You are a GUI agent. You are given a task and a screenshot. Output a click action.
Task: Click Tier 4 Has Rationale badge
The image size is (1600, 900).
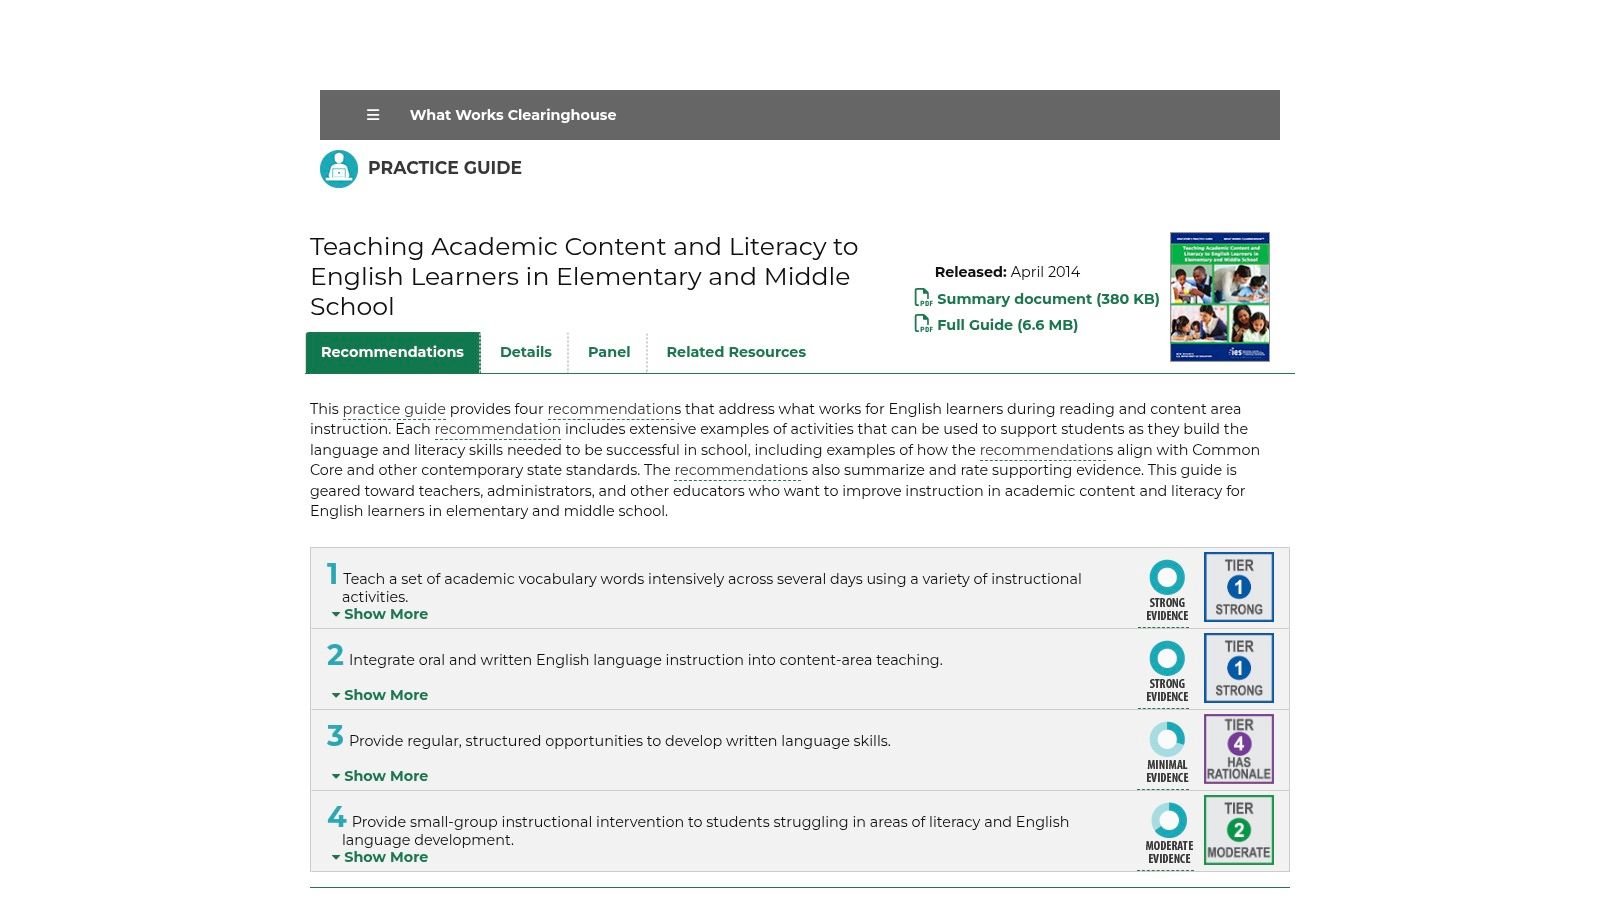coord(1239,749)
